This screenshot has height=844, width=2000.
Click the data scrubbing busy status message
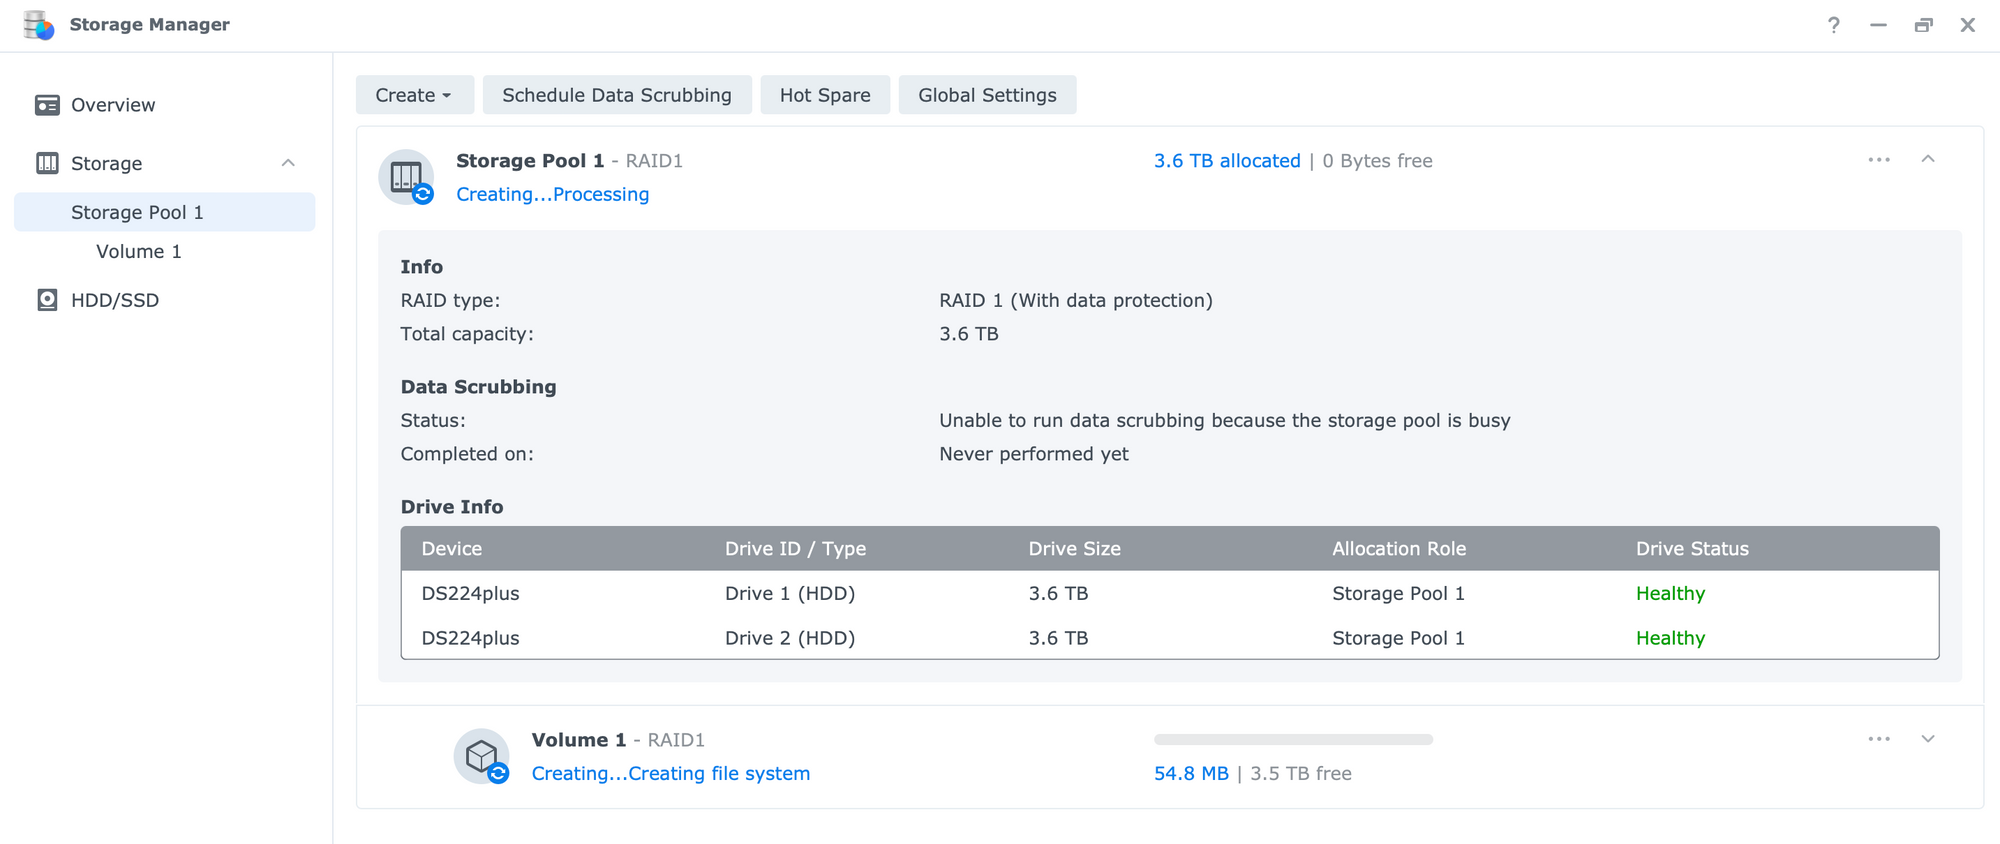coord(1225,420)
